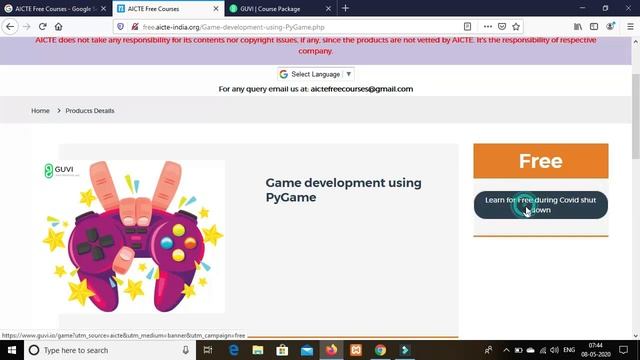Bookmark this page with star icon
Image resolution: width=640 pixels, height=360 pixels.
tap(516, 27)
